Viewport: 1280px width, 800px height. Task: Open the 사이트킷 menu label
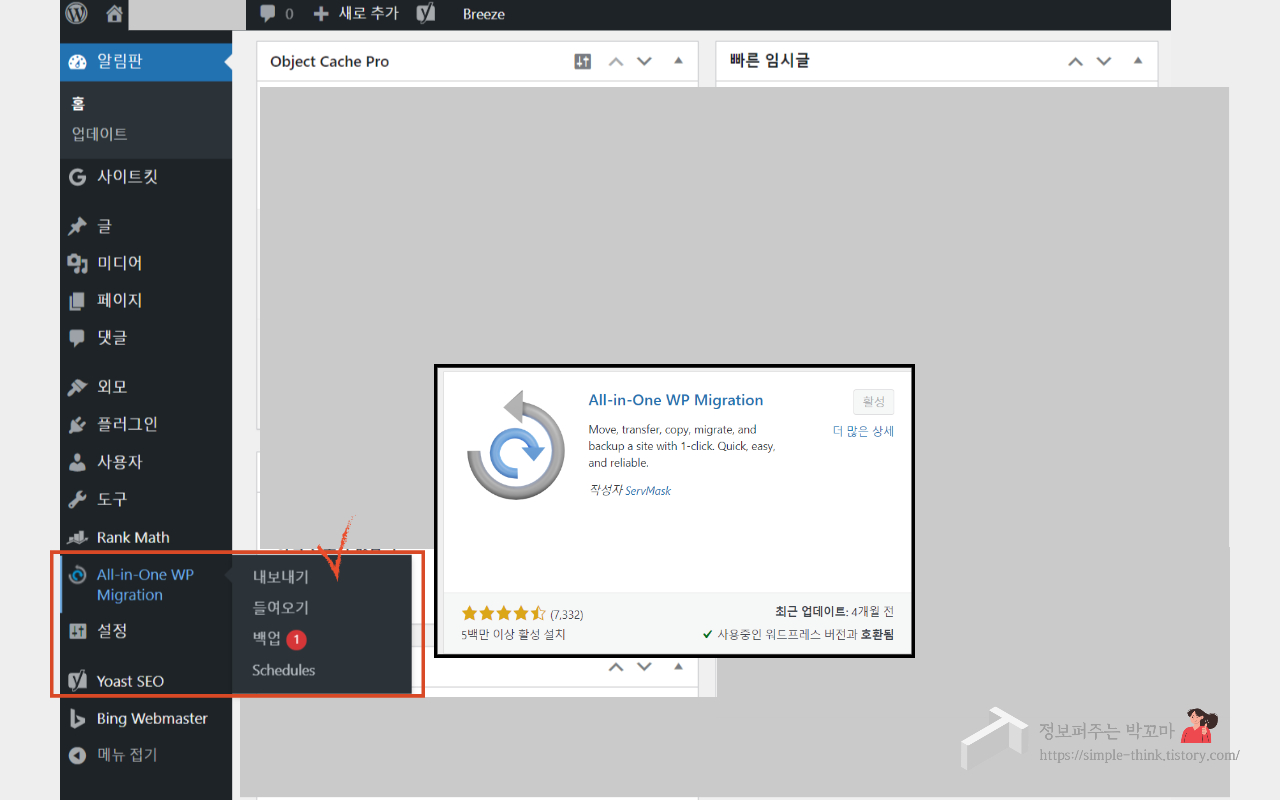pos(127,177)
